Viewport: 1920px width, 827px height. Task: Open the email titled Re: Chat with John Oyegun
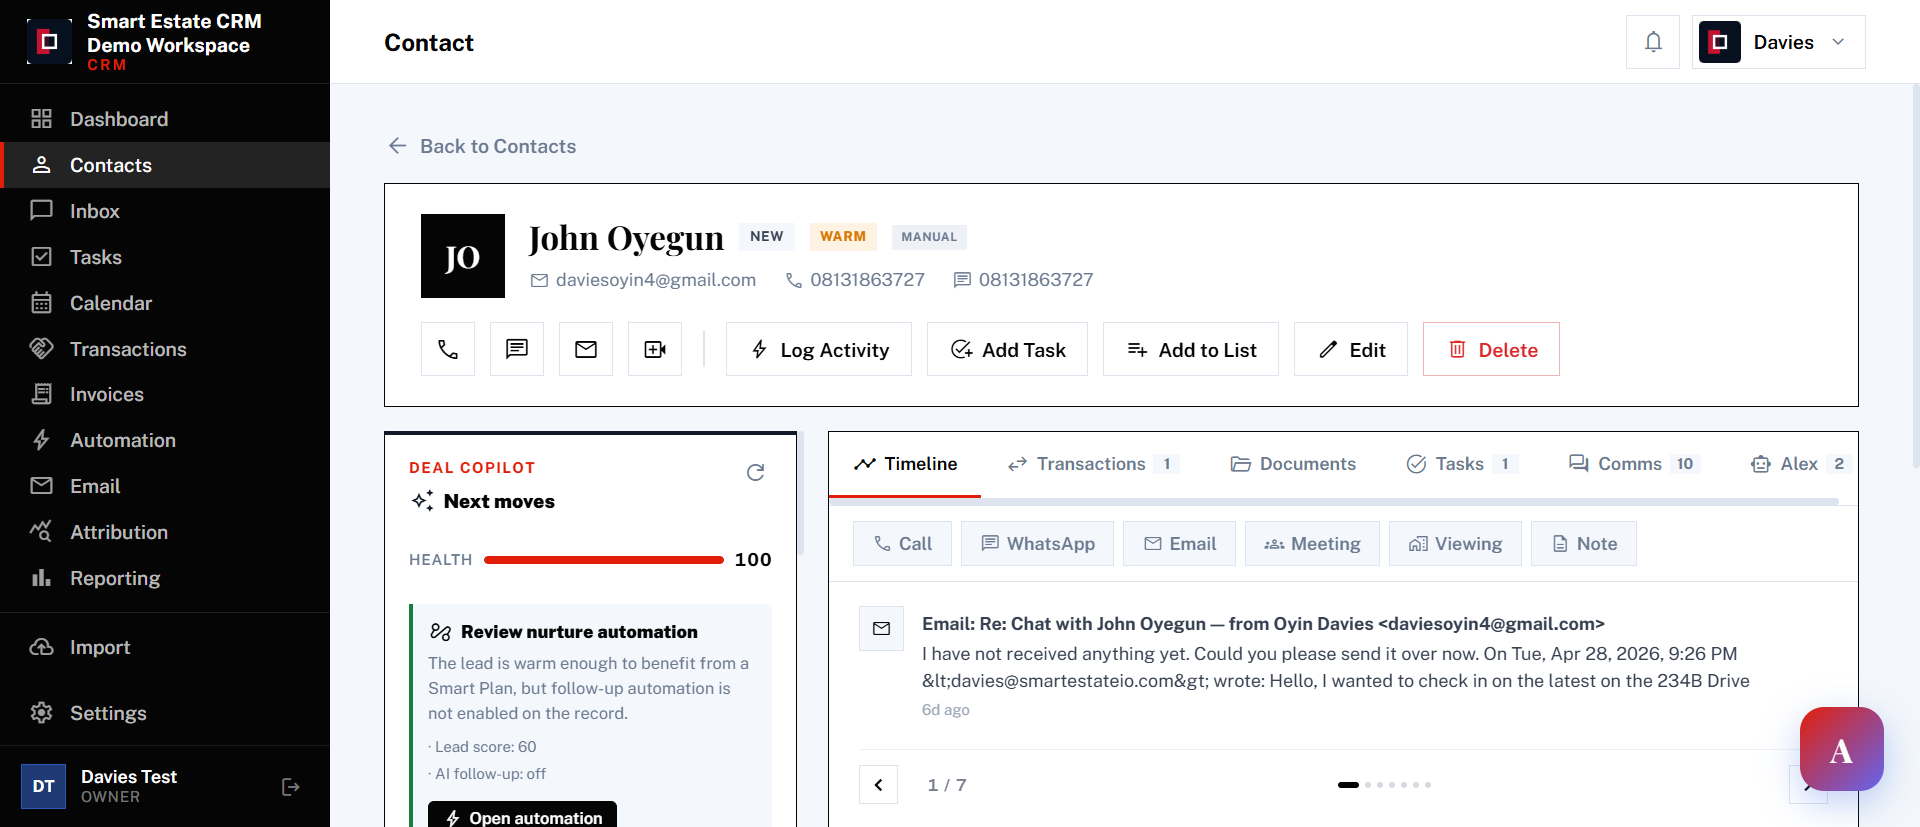tap(1263, 624)
